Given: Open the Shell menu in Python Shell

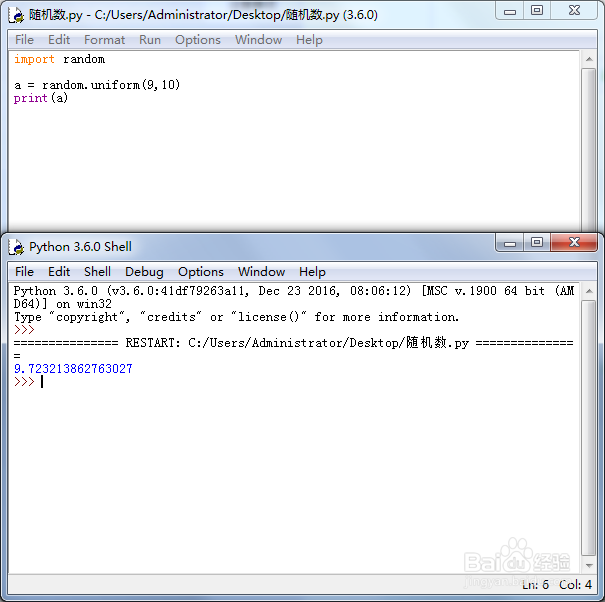Looking at the screenshot, I should 97,272.
